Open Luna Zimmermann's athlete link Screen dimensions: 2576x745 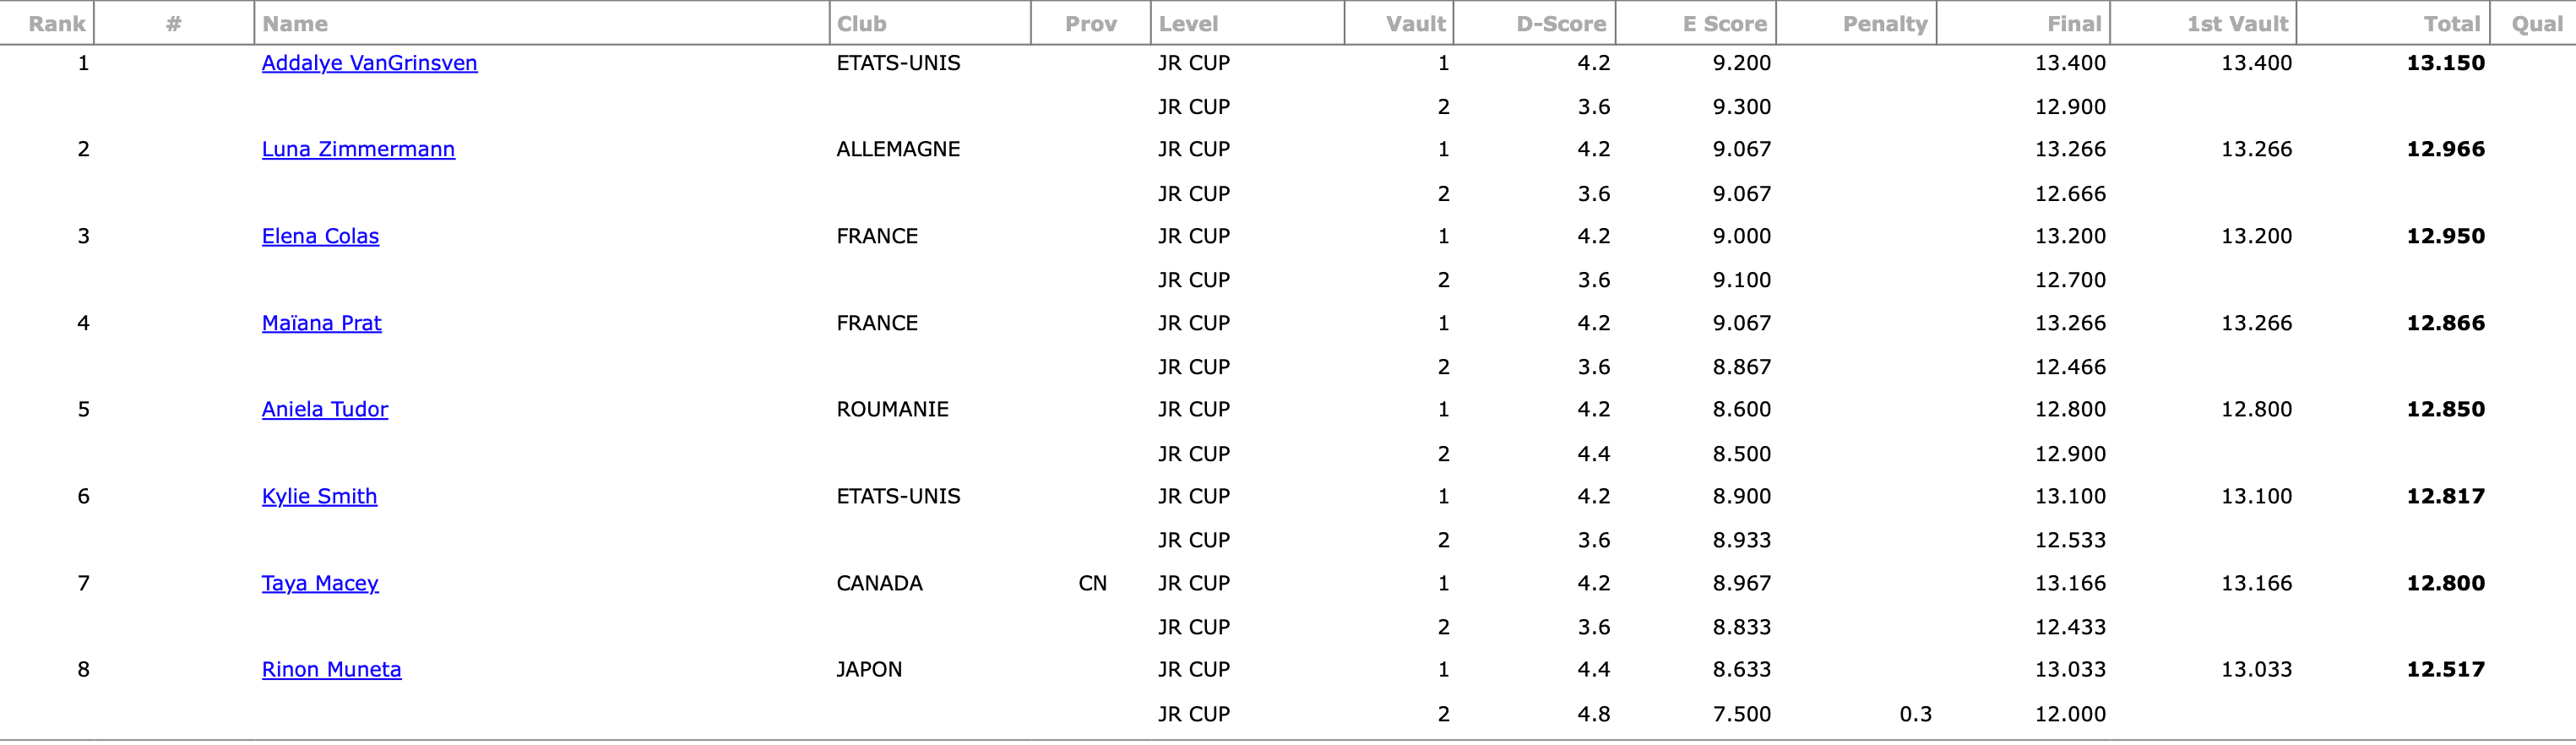(358, 149)
